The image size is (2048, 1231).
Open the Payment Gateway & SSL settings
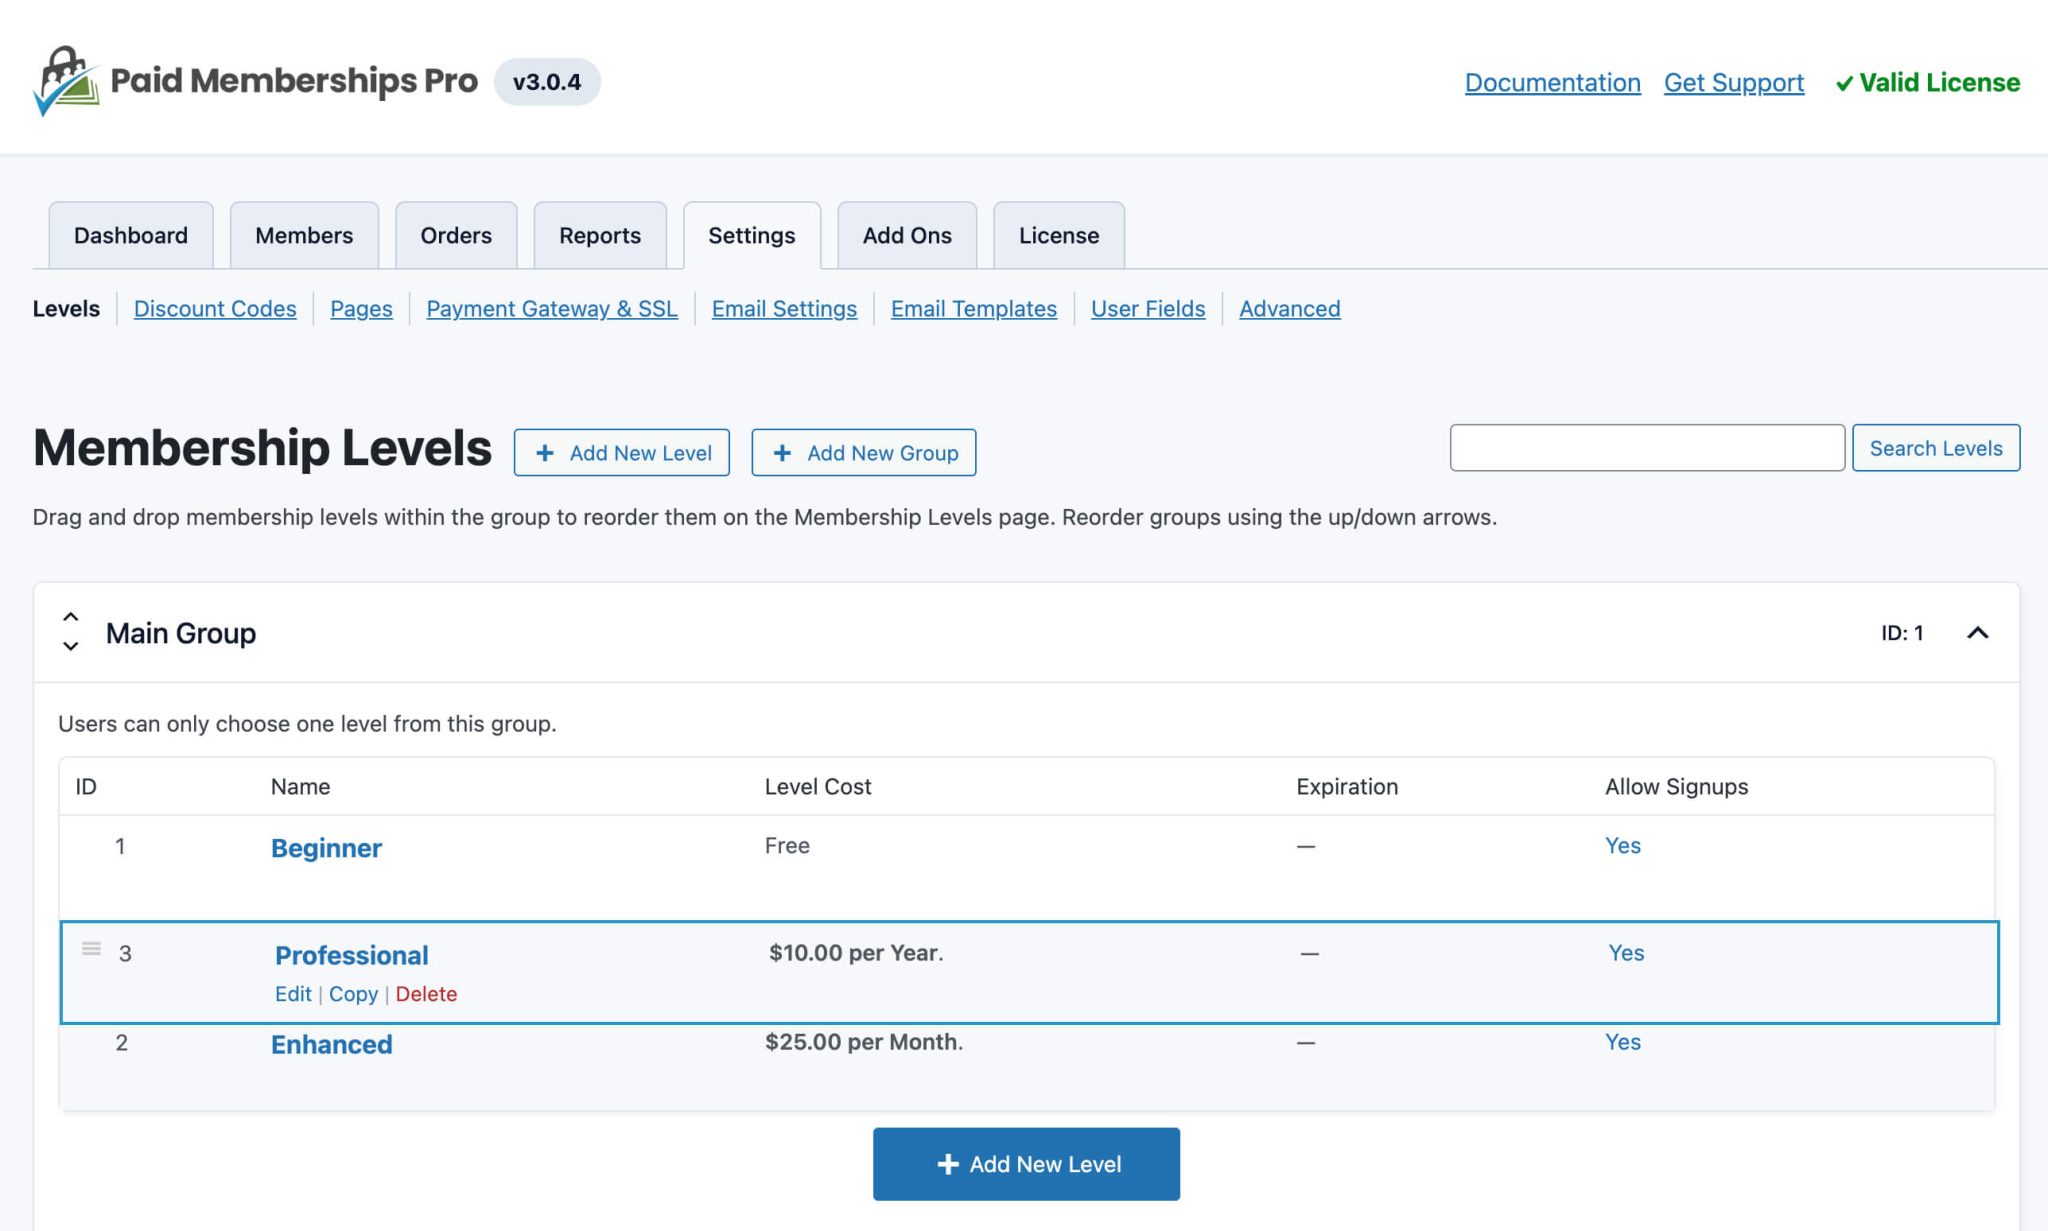tap(552, 309)
